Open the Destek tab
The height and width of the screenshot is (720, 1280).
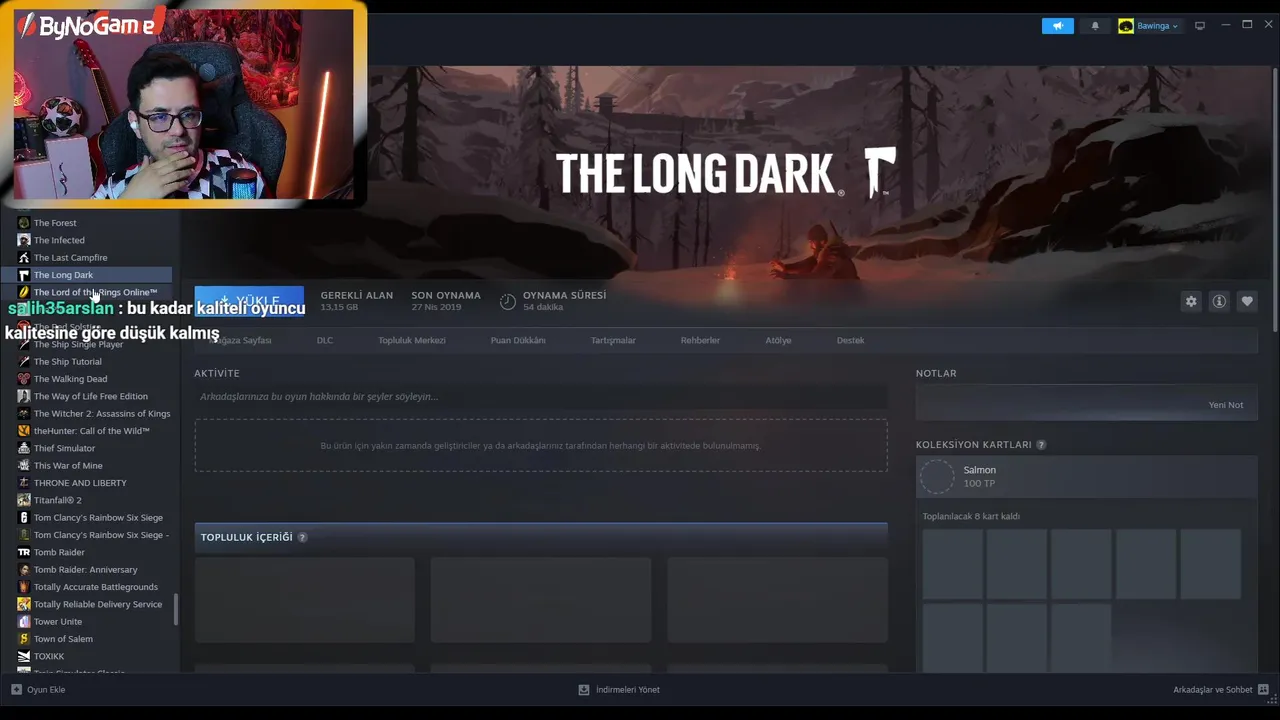850,340
